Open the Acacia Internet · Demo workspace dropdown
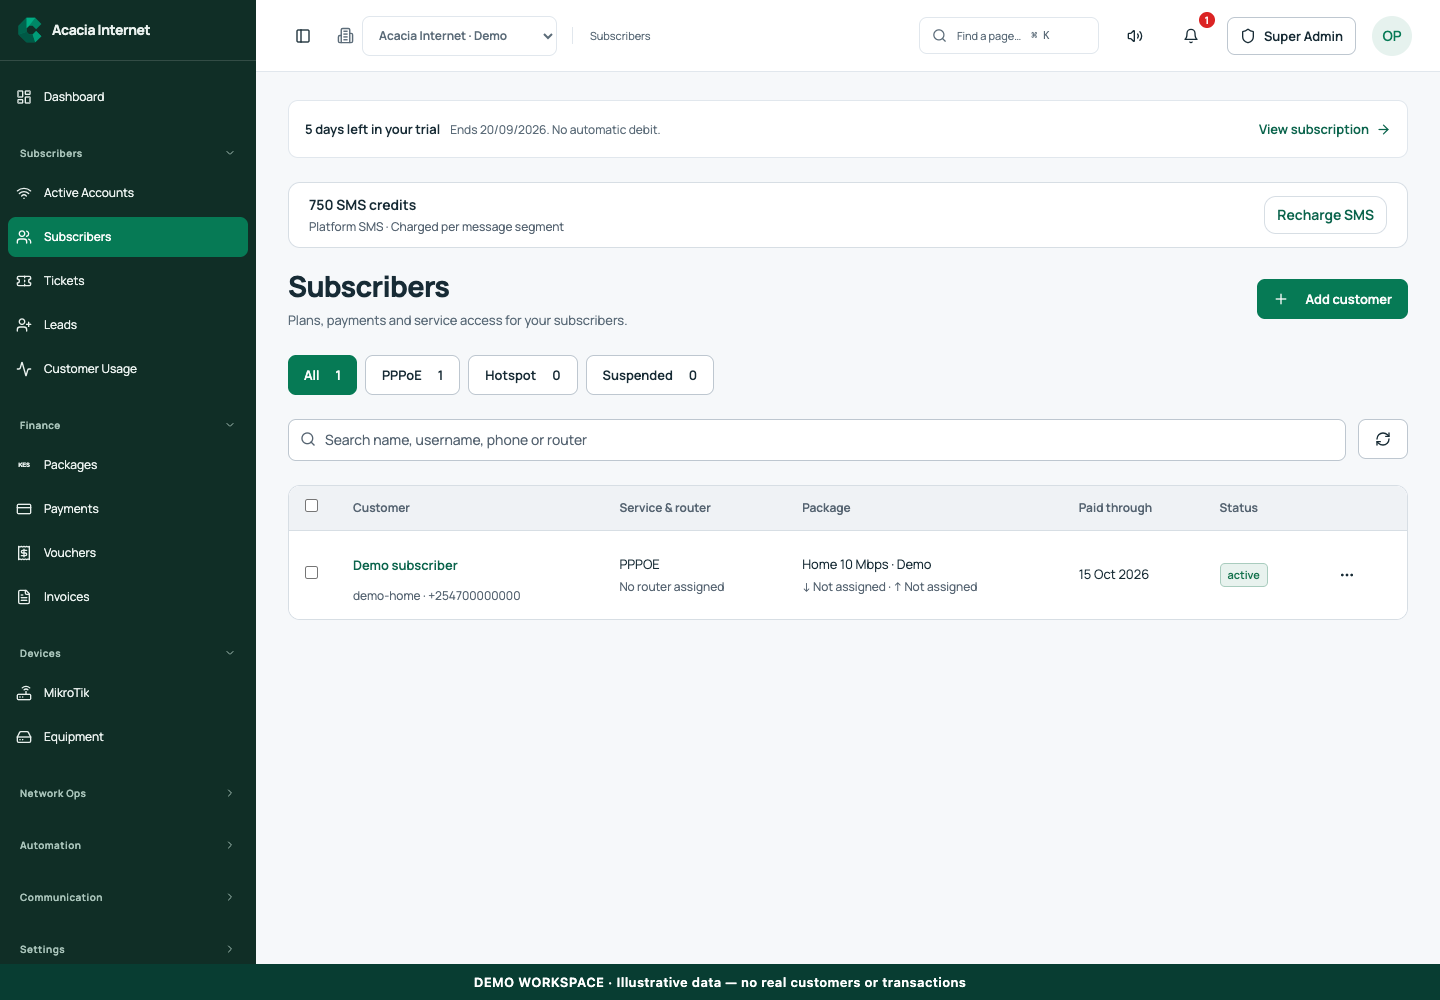Image resolution: width=1440 pixels, height=1000 pixels. 459,36
